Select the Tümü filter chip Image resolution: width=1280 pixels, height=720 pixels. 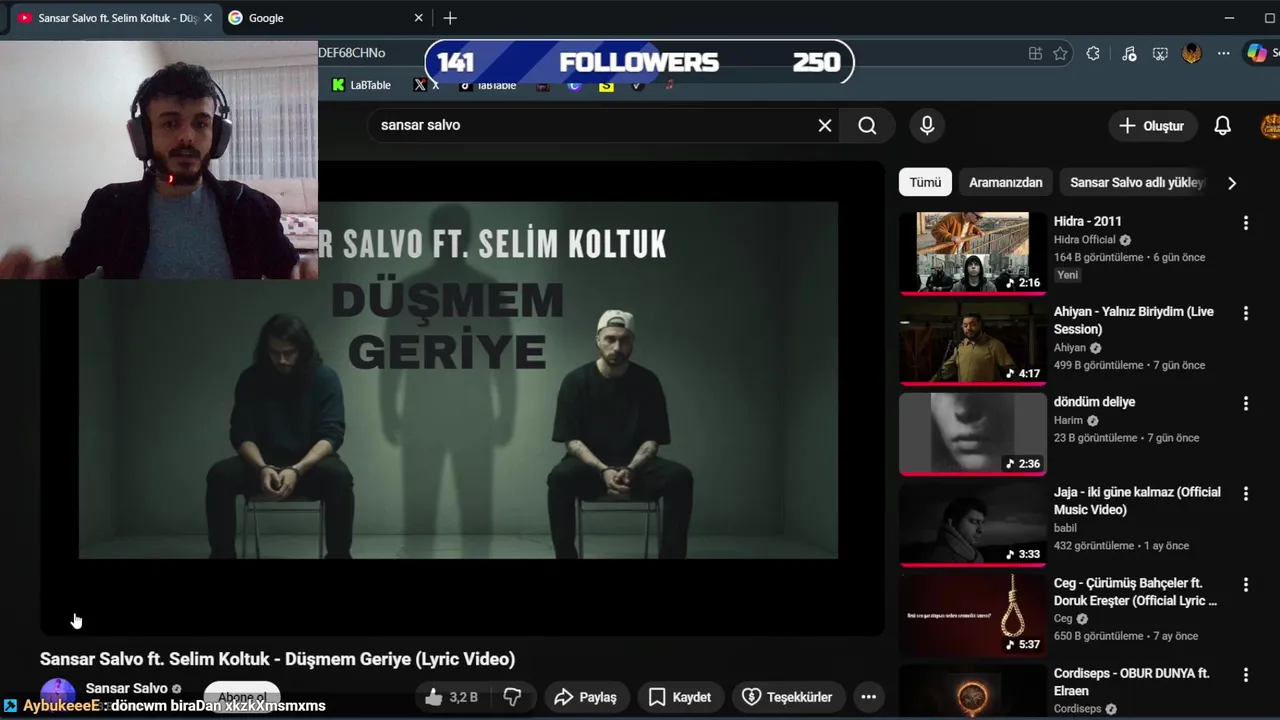925,182
